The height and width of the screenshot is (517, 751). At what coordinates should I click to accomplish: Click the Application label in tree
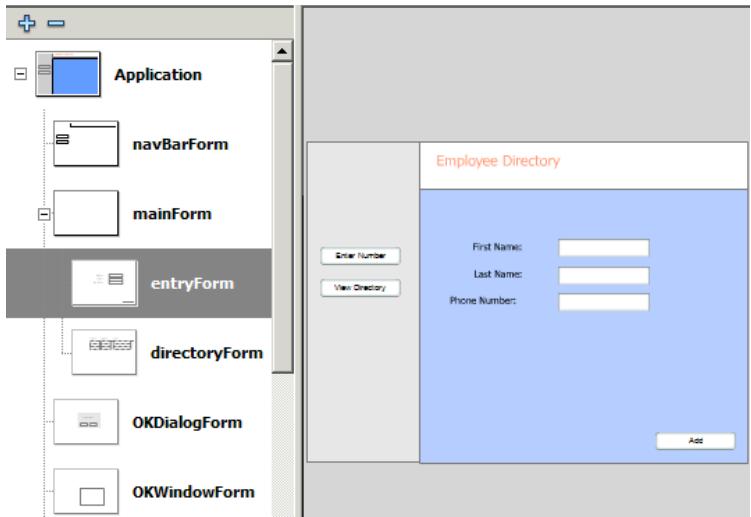pos(158,75)
